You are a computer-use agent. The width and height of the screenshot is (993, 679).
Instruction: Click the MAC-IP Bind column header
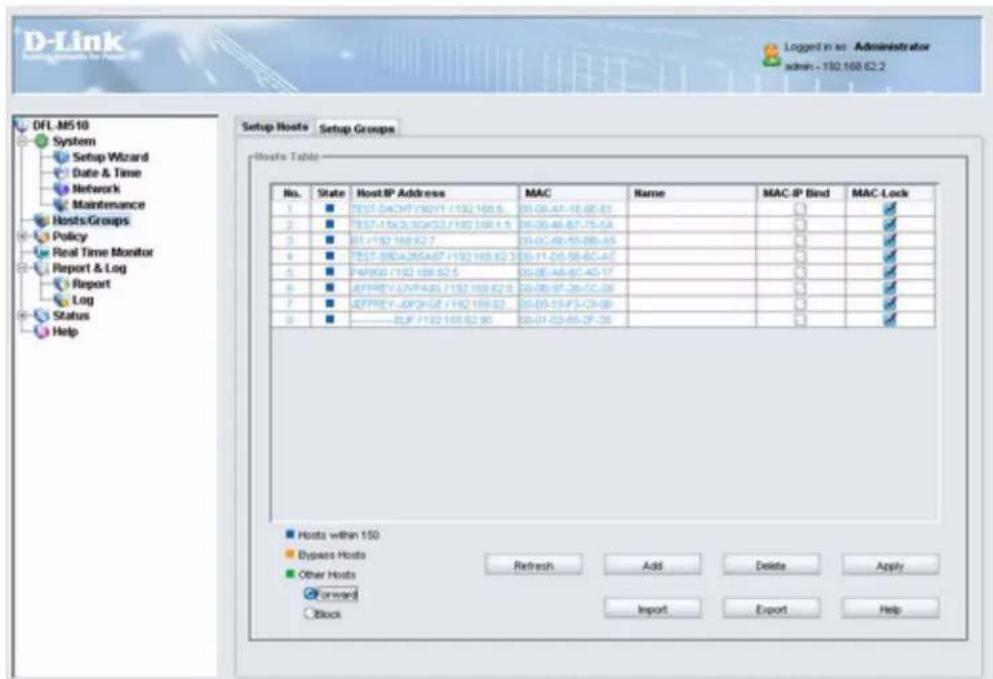coord(801,193)
